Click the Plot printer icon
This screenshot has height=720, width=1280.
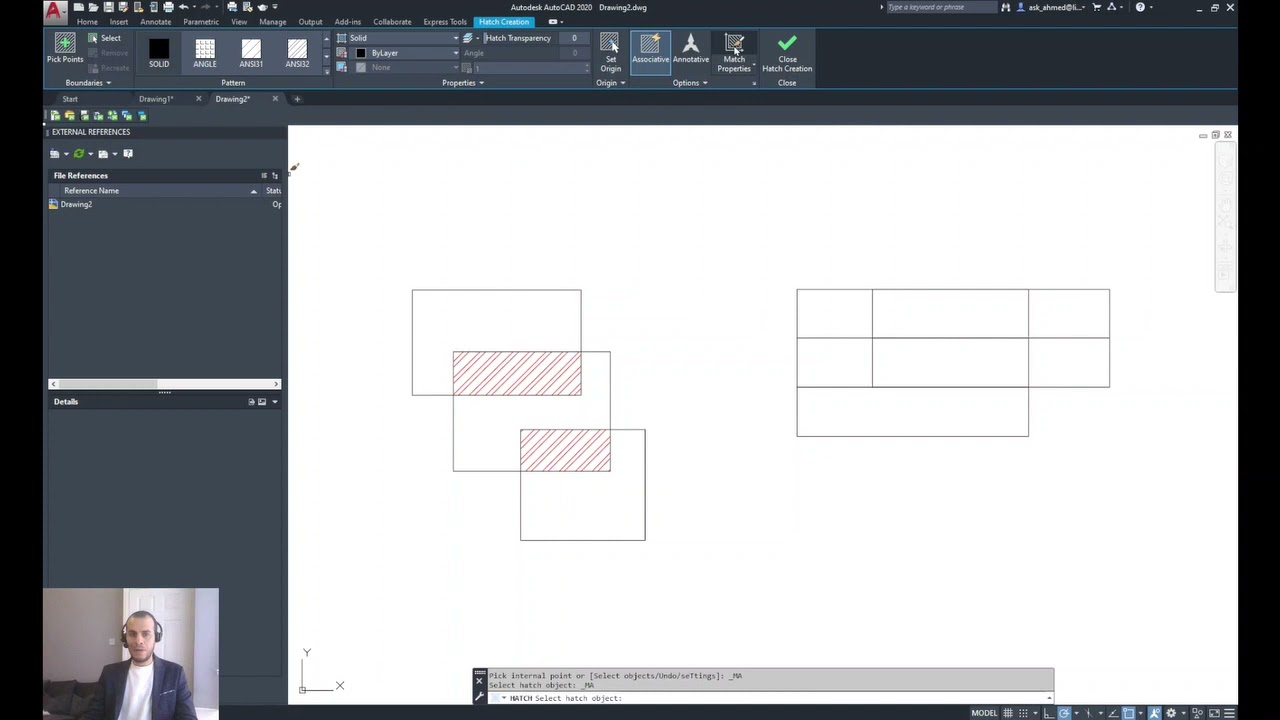[167, 7]
